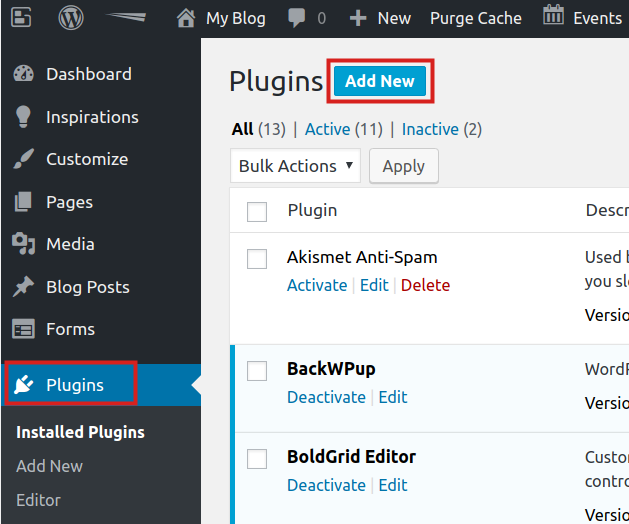This screenshot has width=629, height=524.
Task: Click the Customize paintbrush icon
Action: [24, 159]
